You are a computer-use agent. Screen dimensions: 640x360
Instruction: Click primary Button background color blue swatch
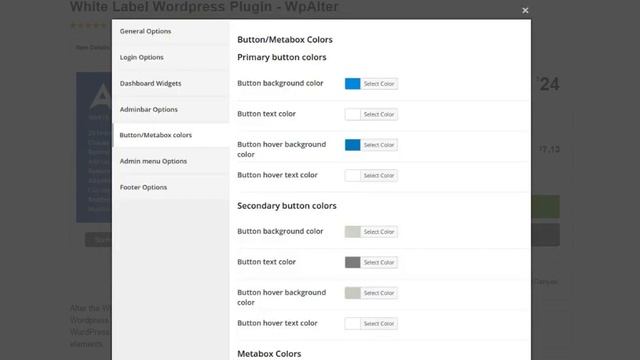tap(353, 84)
